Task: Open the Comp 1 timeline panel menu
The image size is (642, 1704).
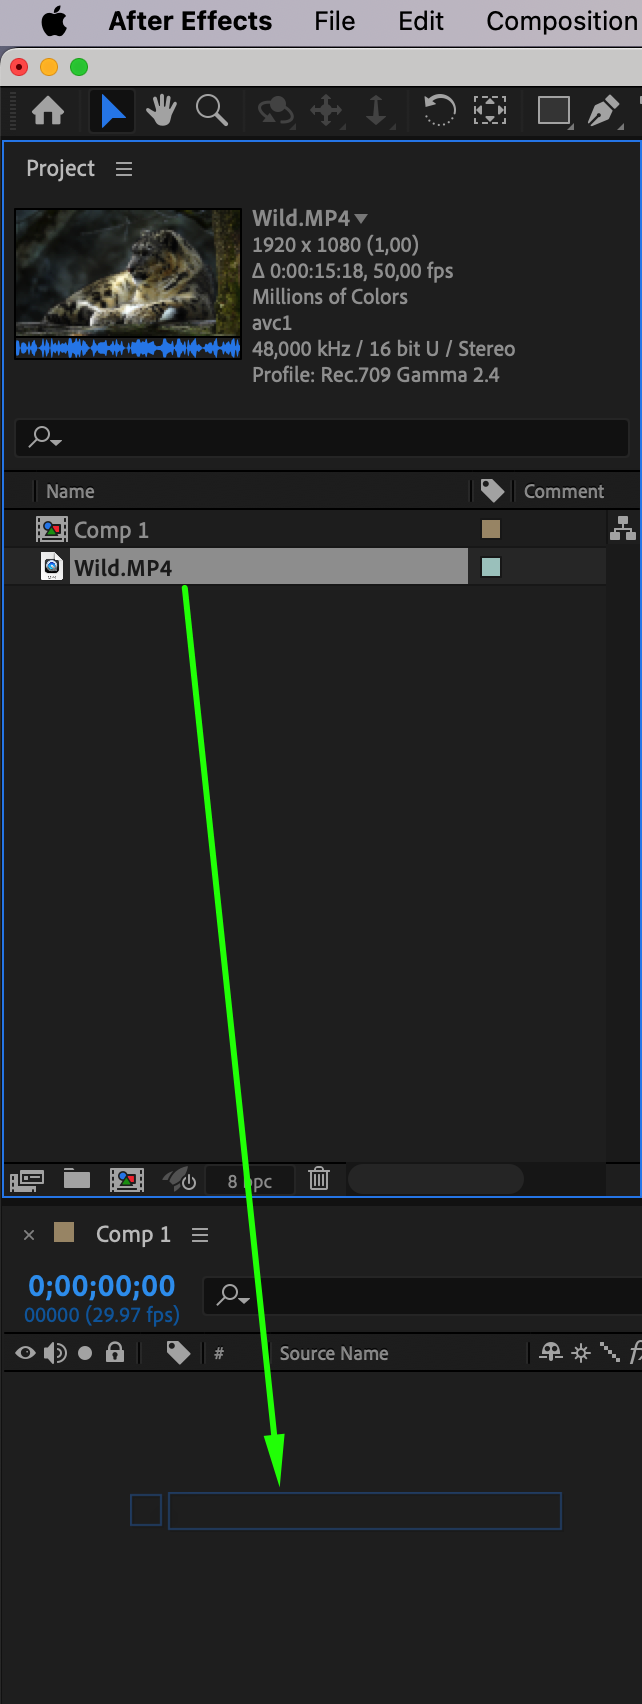Action: pos(200,1235)
